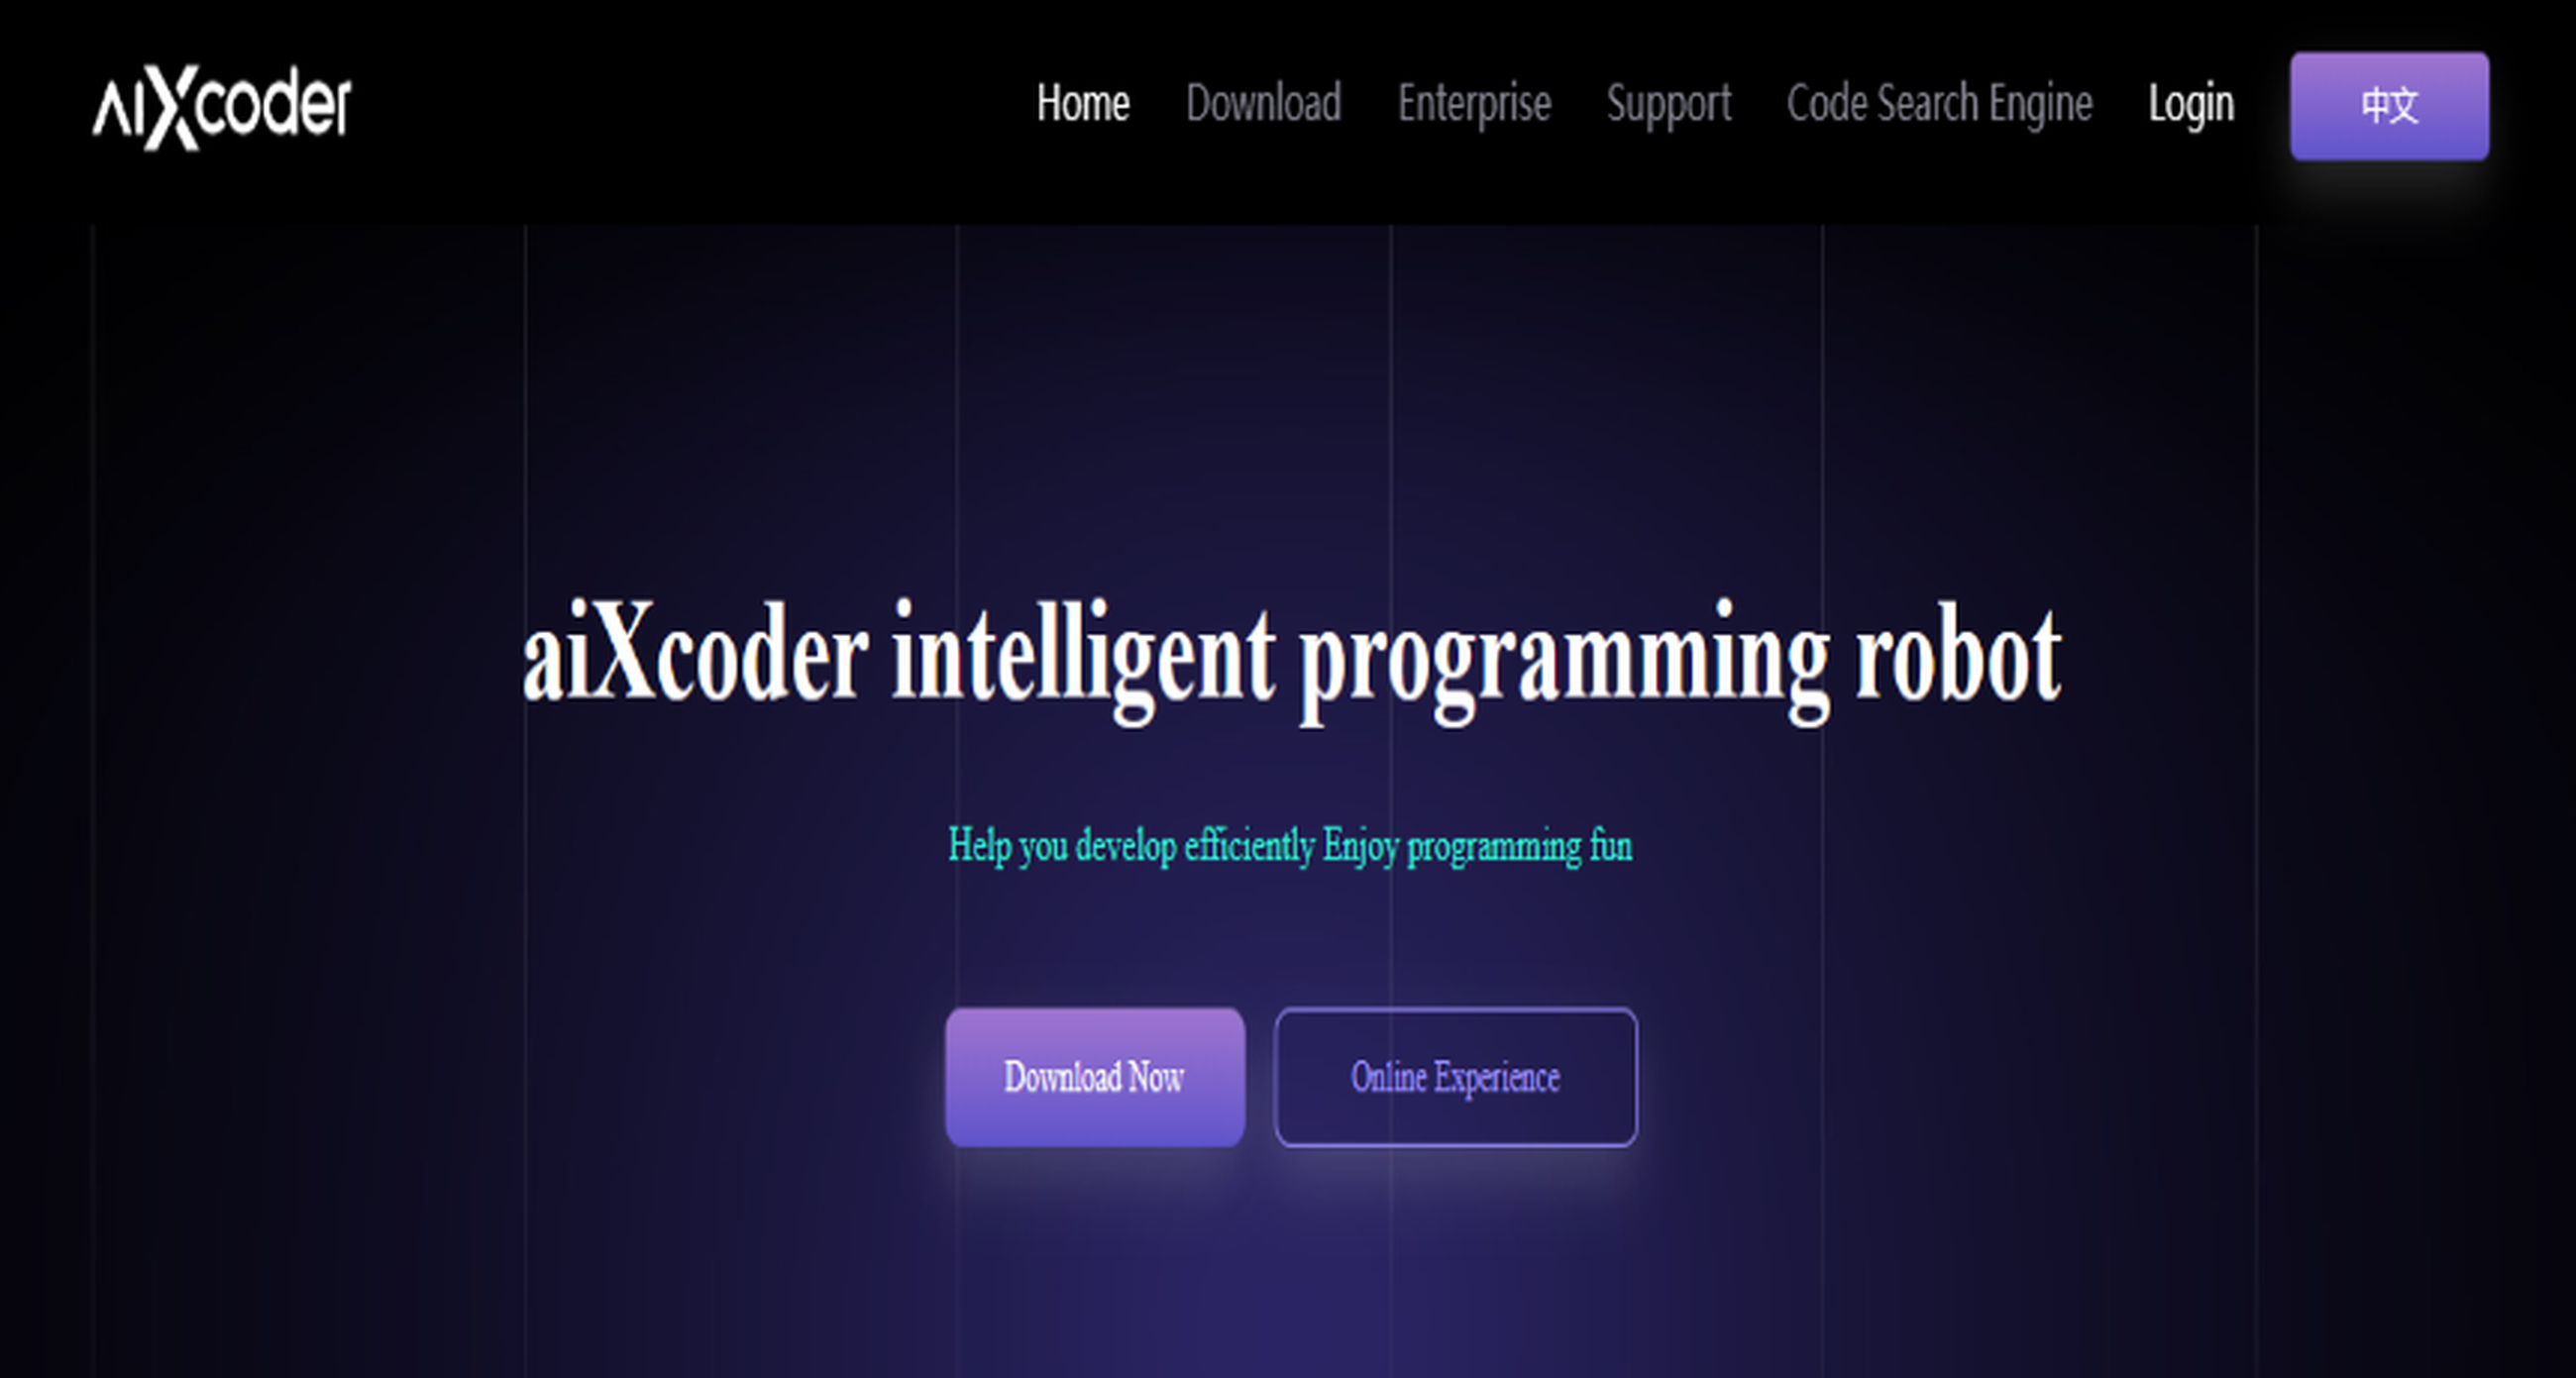Click the word intelligent in the main heading

point(1083,660)
